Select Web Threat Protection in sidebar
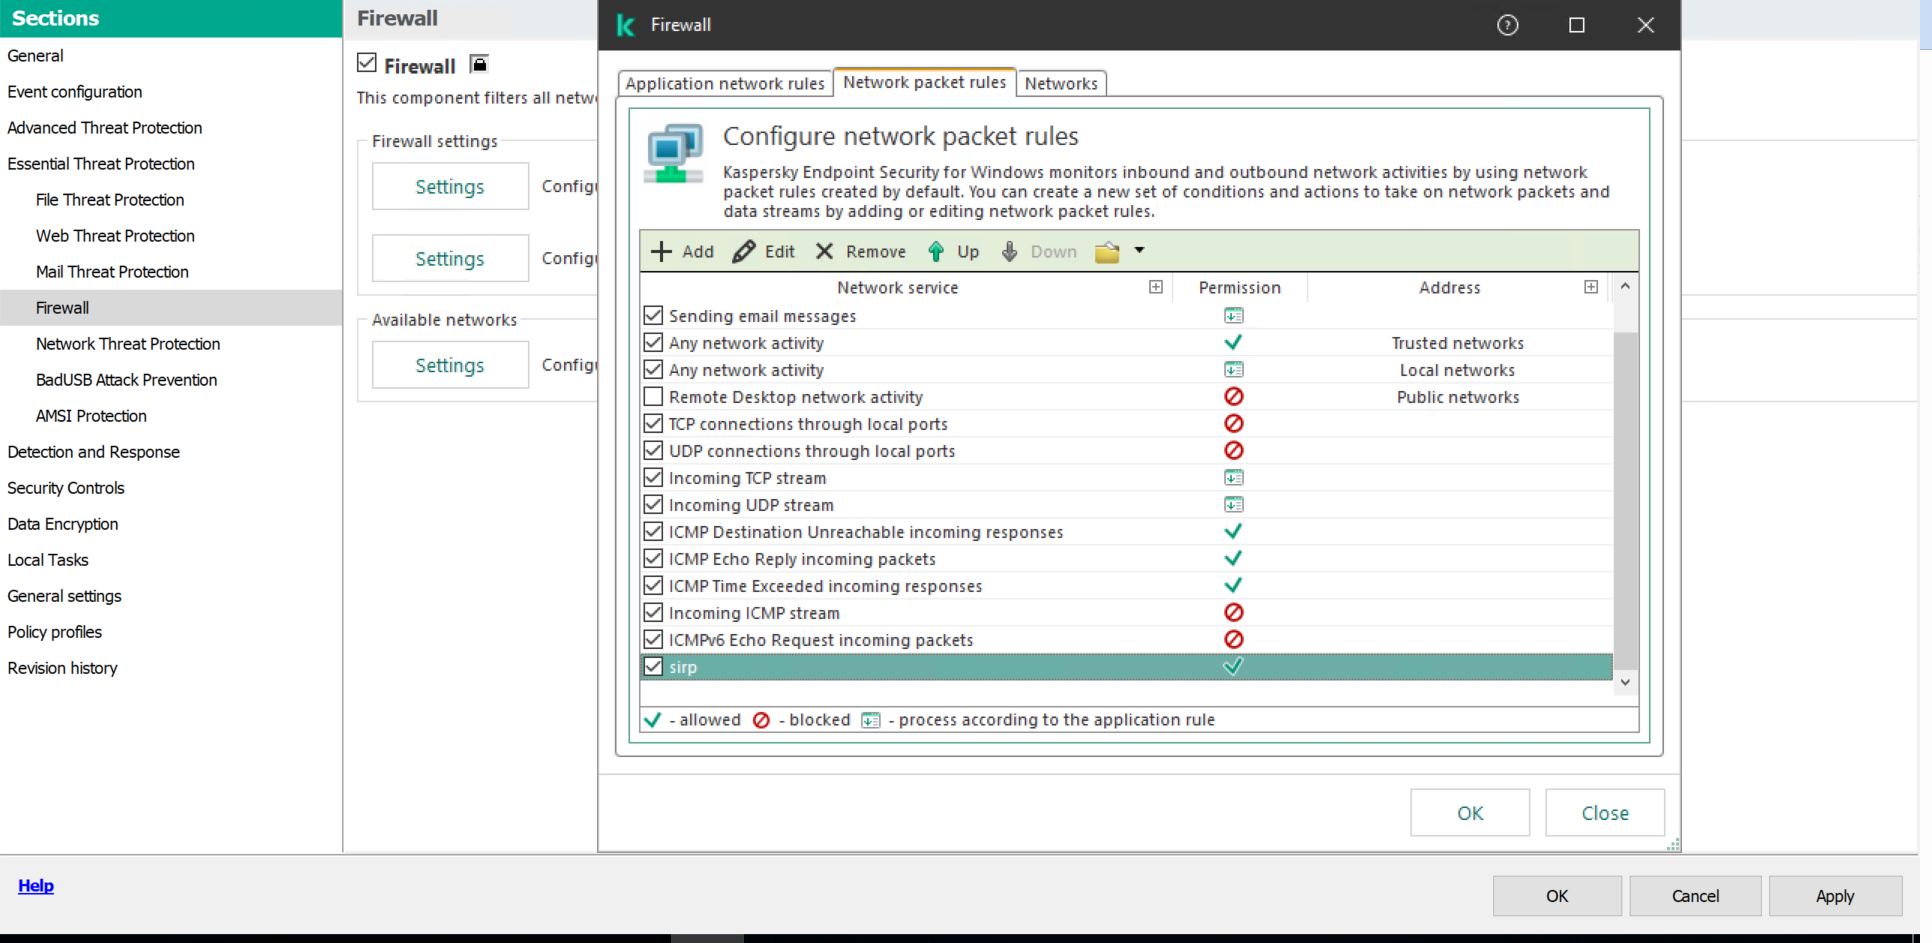1932x943 pixels. pyautogui.click(x=115, y=236)
